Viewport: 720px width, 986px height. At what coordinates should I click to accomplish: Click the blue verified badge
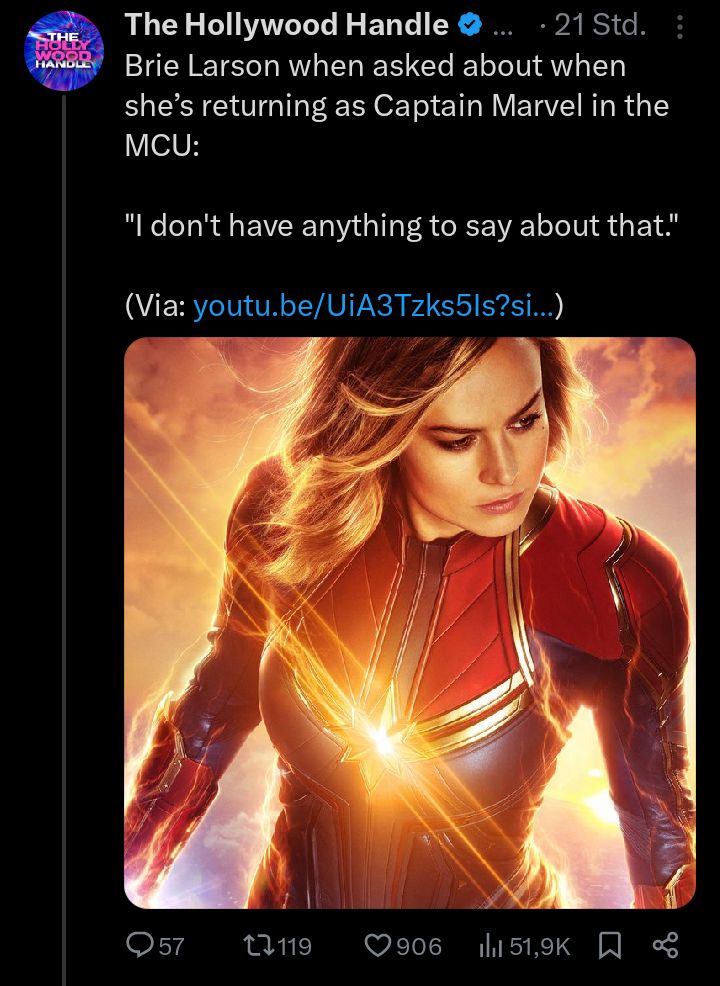[470, 26]
